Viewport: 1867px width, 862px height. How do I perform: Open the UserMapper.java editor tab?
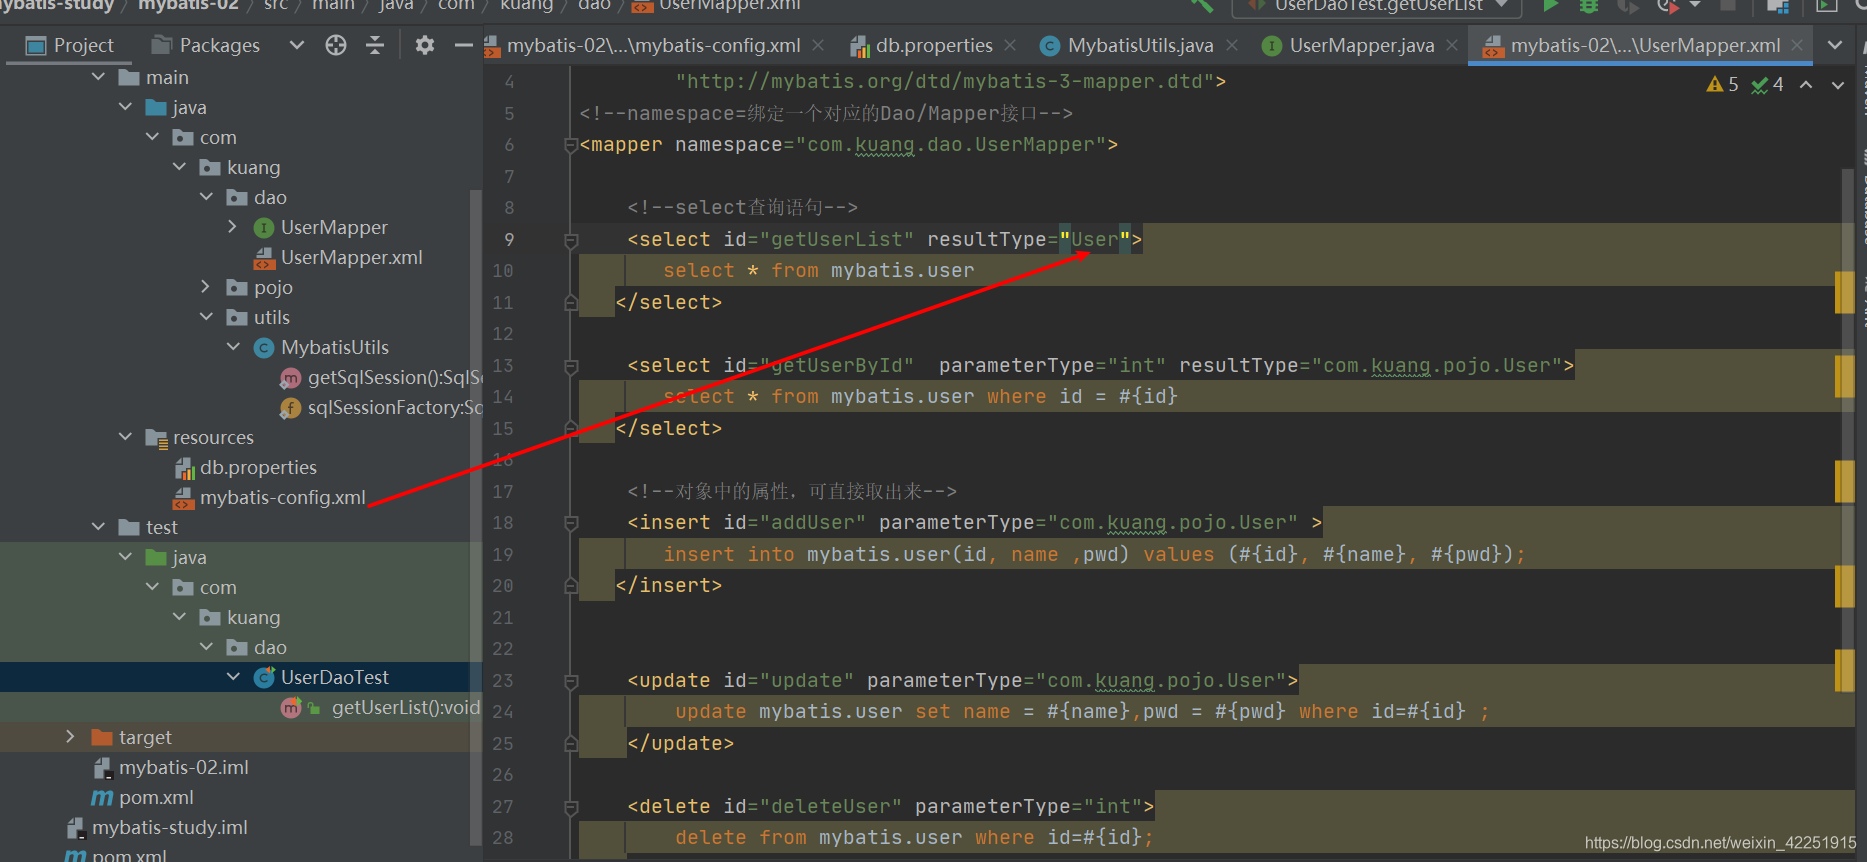tap(1361, 45)
